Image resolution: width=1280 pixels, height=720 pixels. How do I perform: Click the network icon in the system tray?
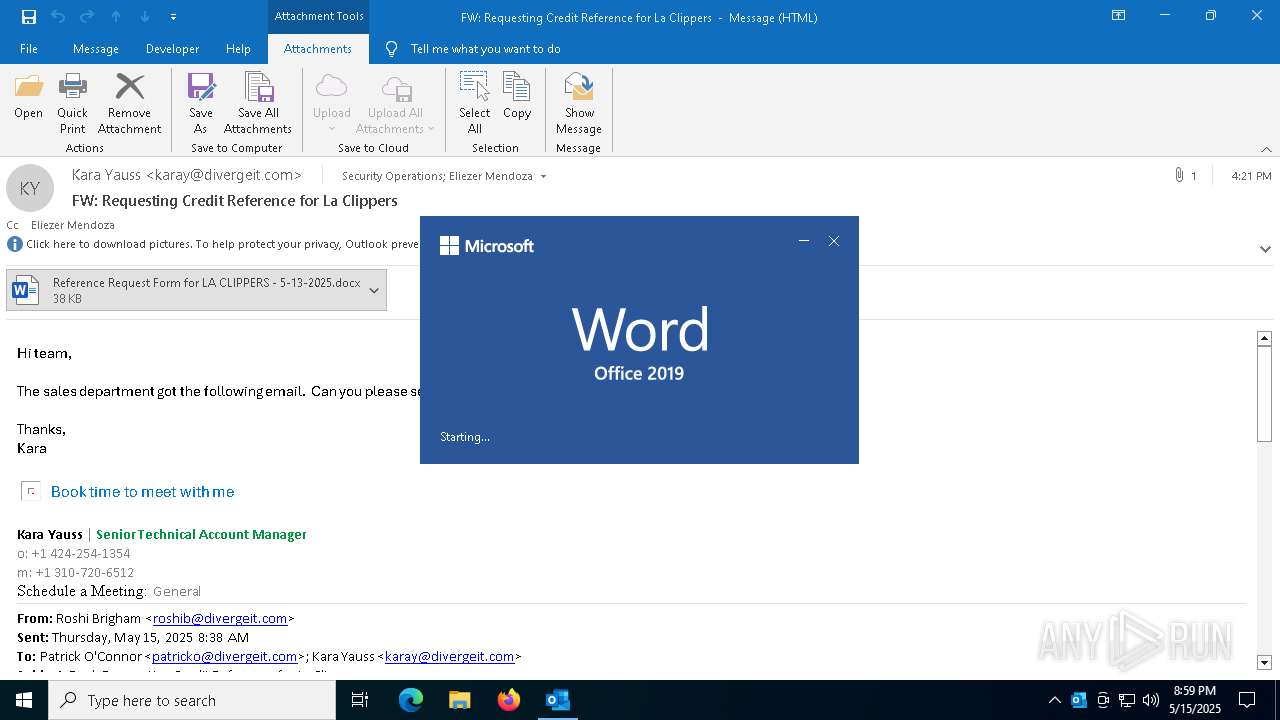[x=1127, y=700]
